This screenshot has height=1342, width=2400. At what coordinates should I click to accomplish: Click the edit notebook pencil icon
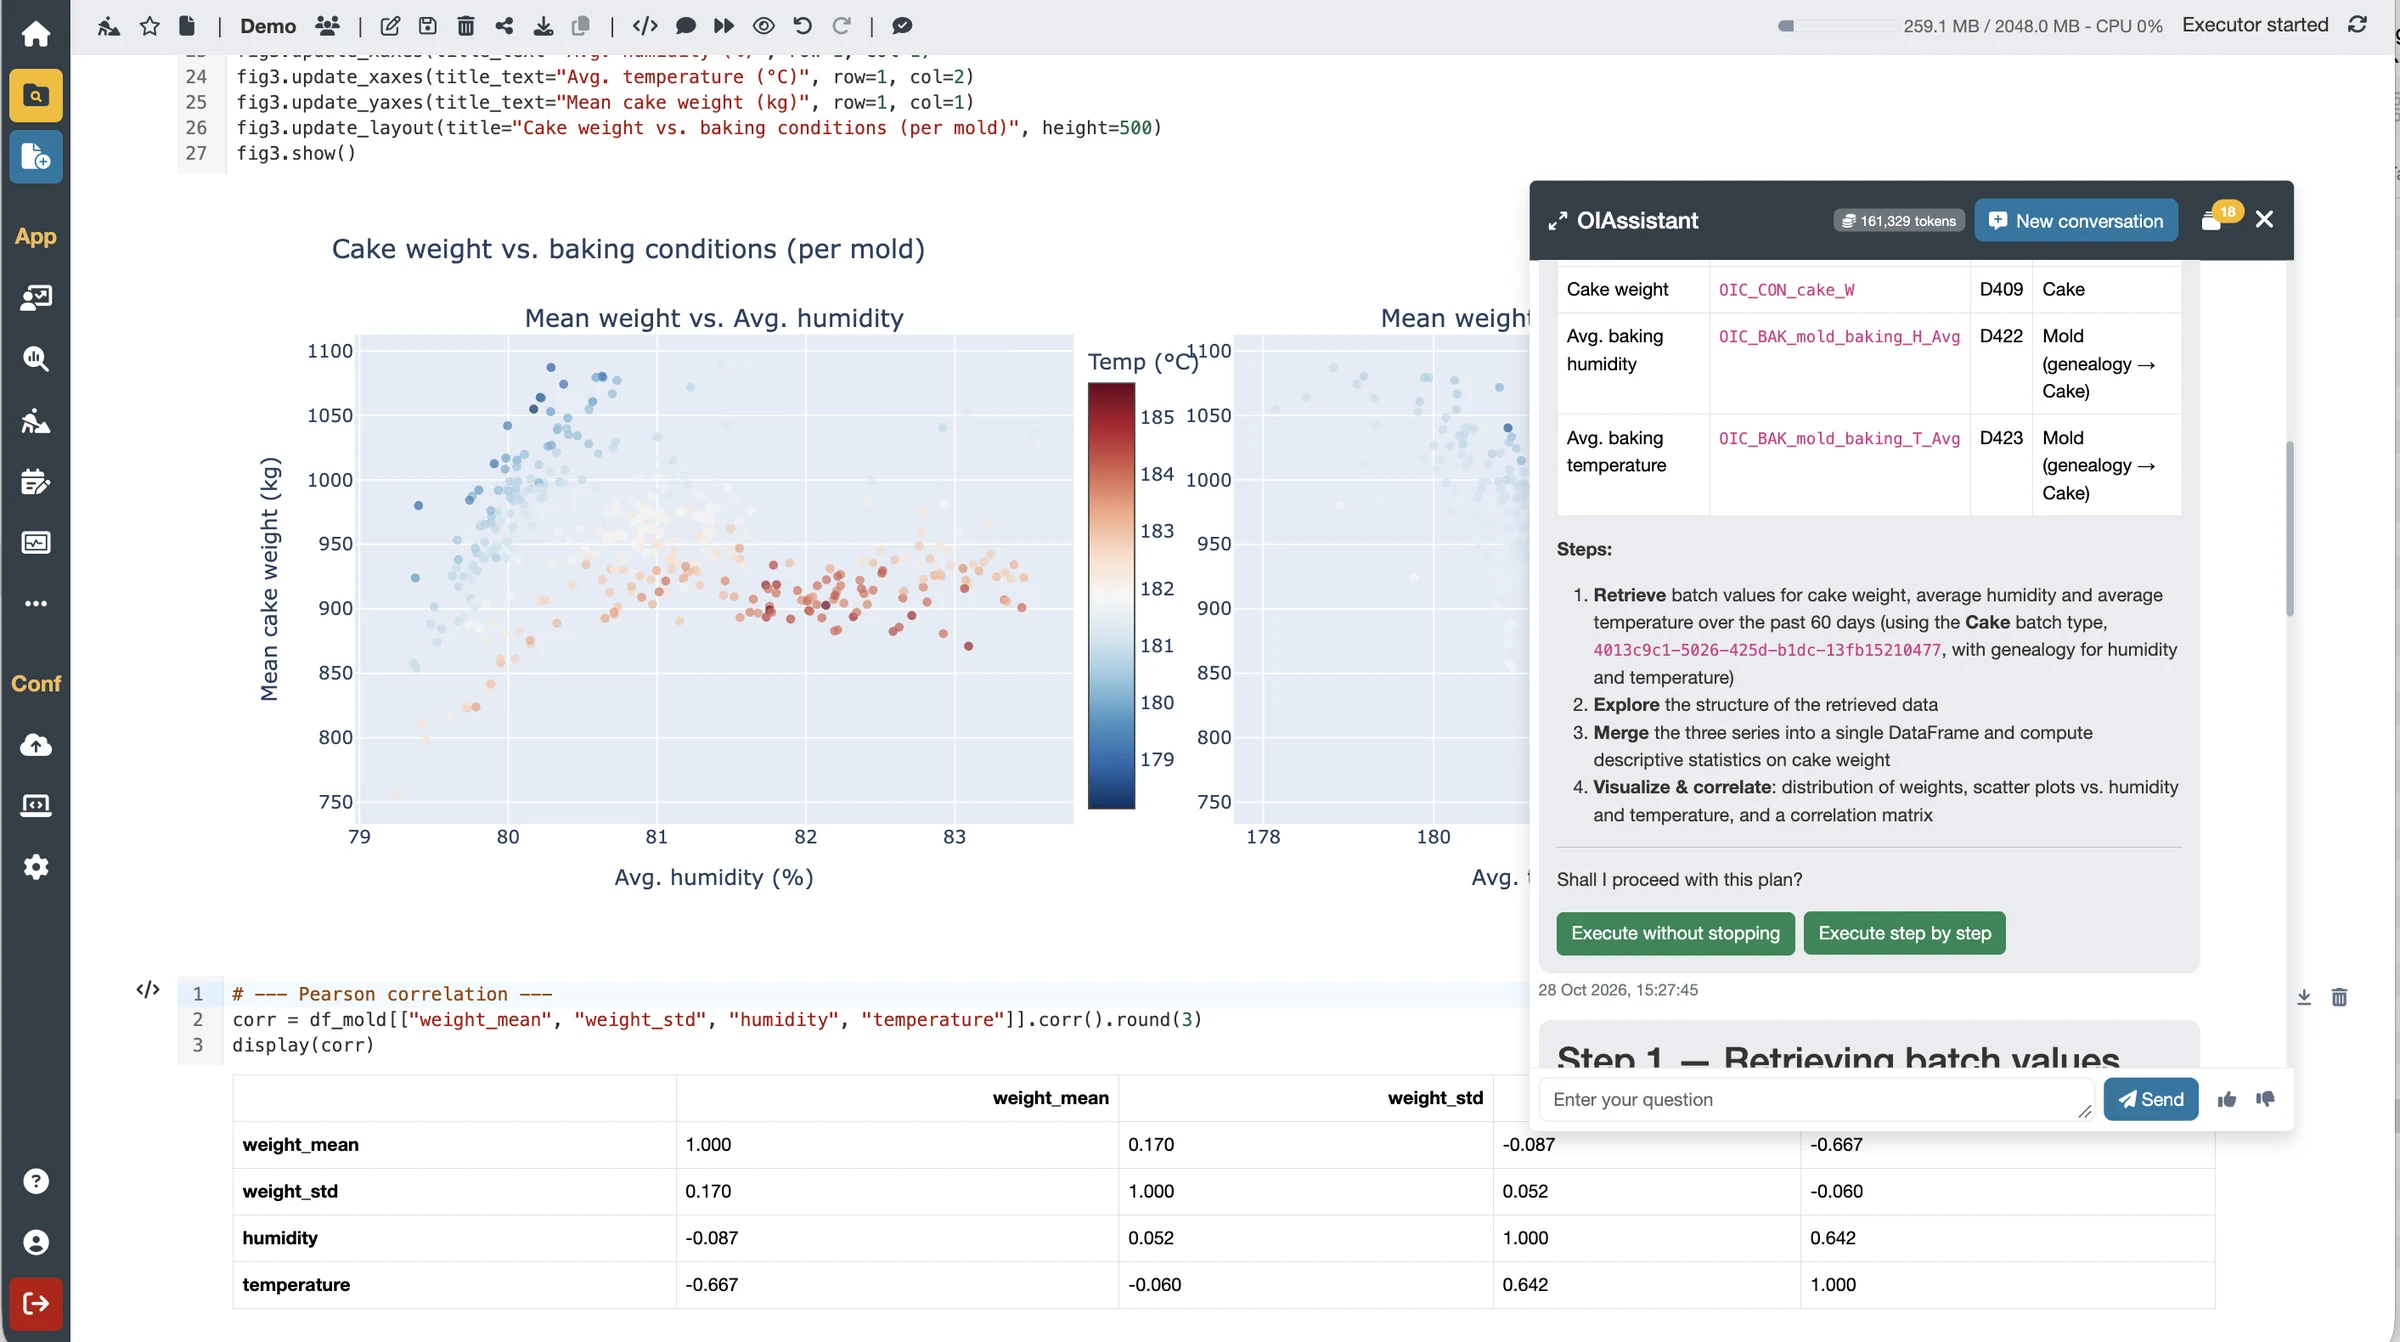pyautogui.click(x=390, y=26)
